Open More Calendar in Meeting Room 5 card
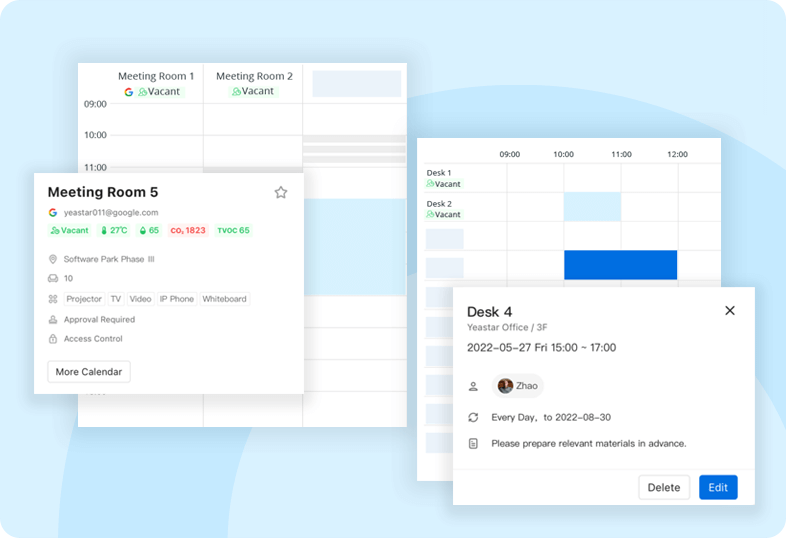This screenshot has width=786, height=538. click(x=89, y=372)
